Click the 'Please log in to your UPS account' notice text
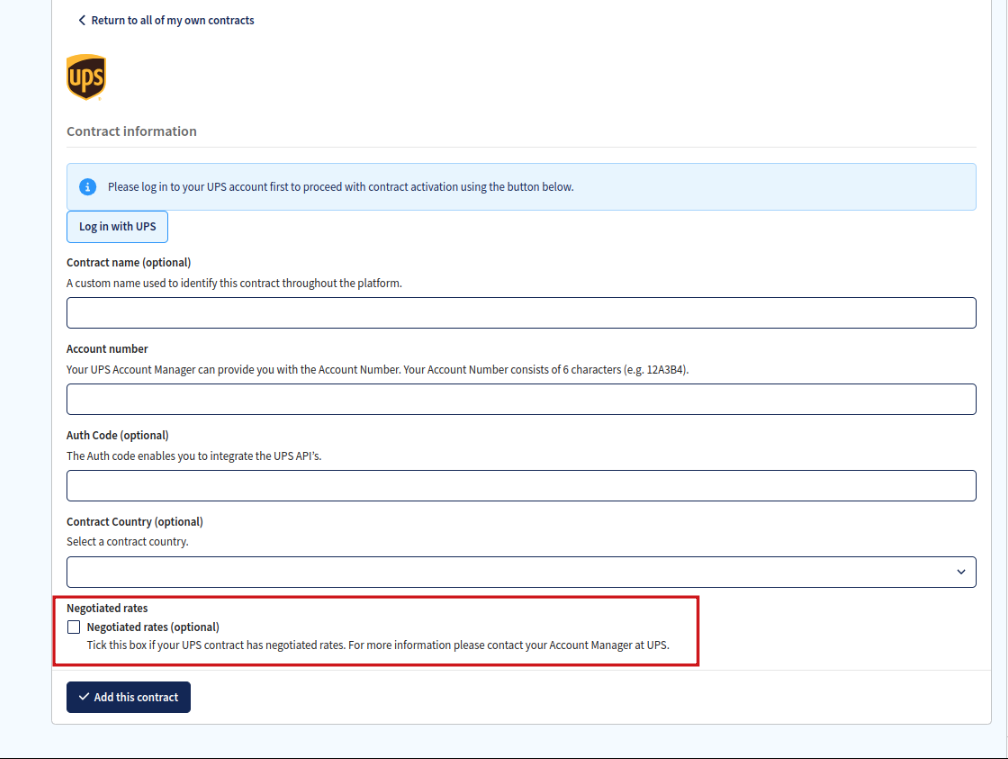The height and width of the screenshot is (759, 1008). (x=341, y=187)
